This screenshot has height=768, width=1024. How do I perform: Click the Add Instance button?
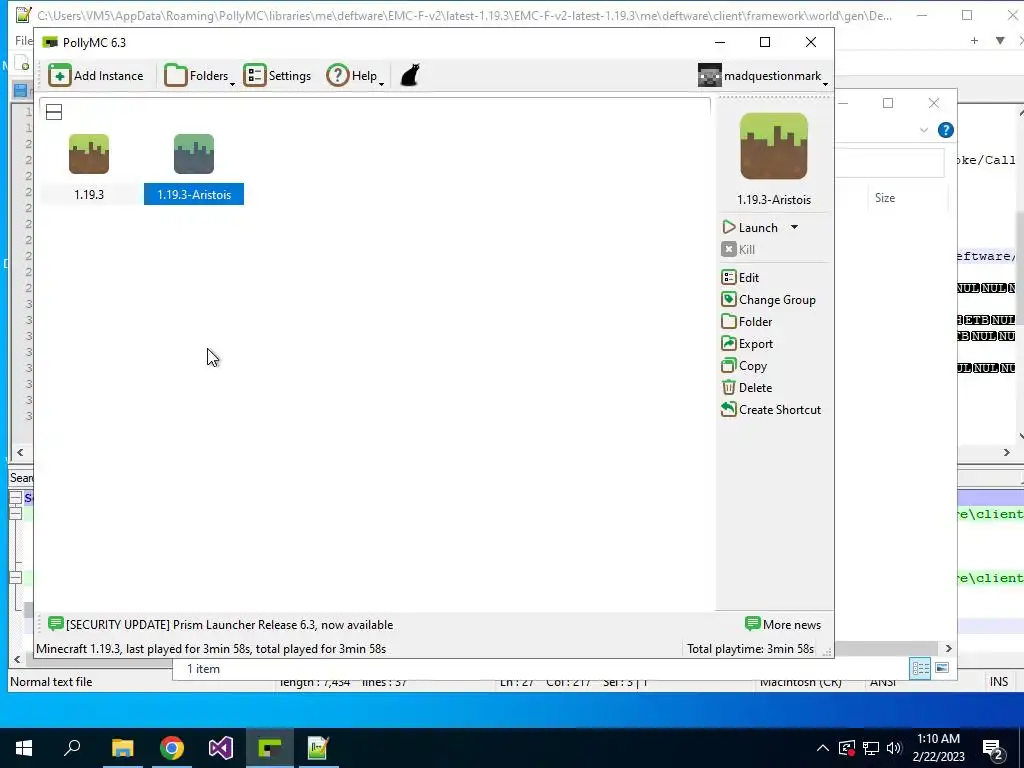coord(95,76)
